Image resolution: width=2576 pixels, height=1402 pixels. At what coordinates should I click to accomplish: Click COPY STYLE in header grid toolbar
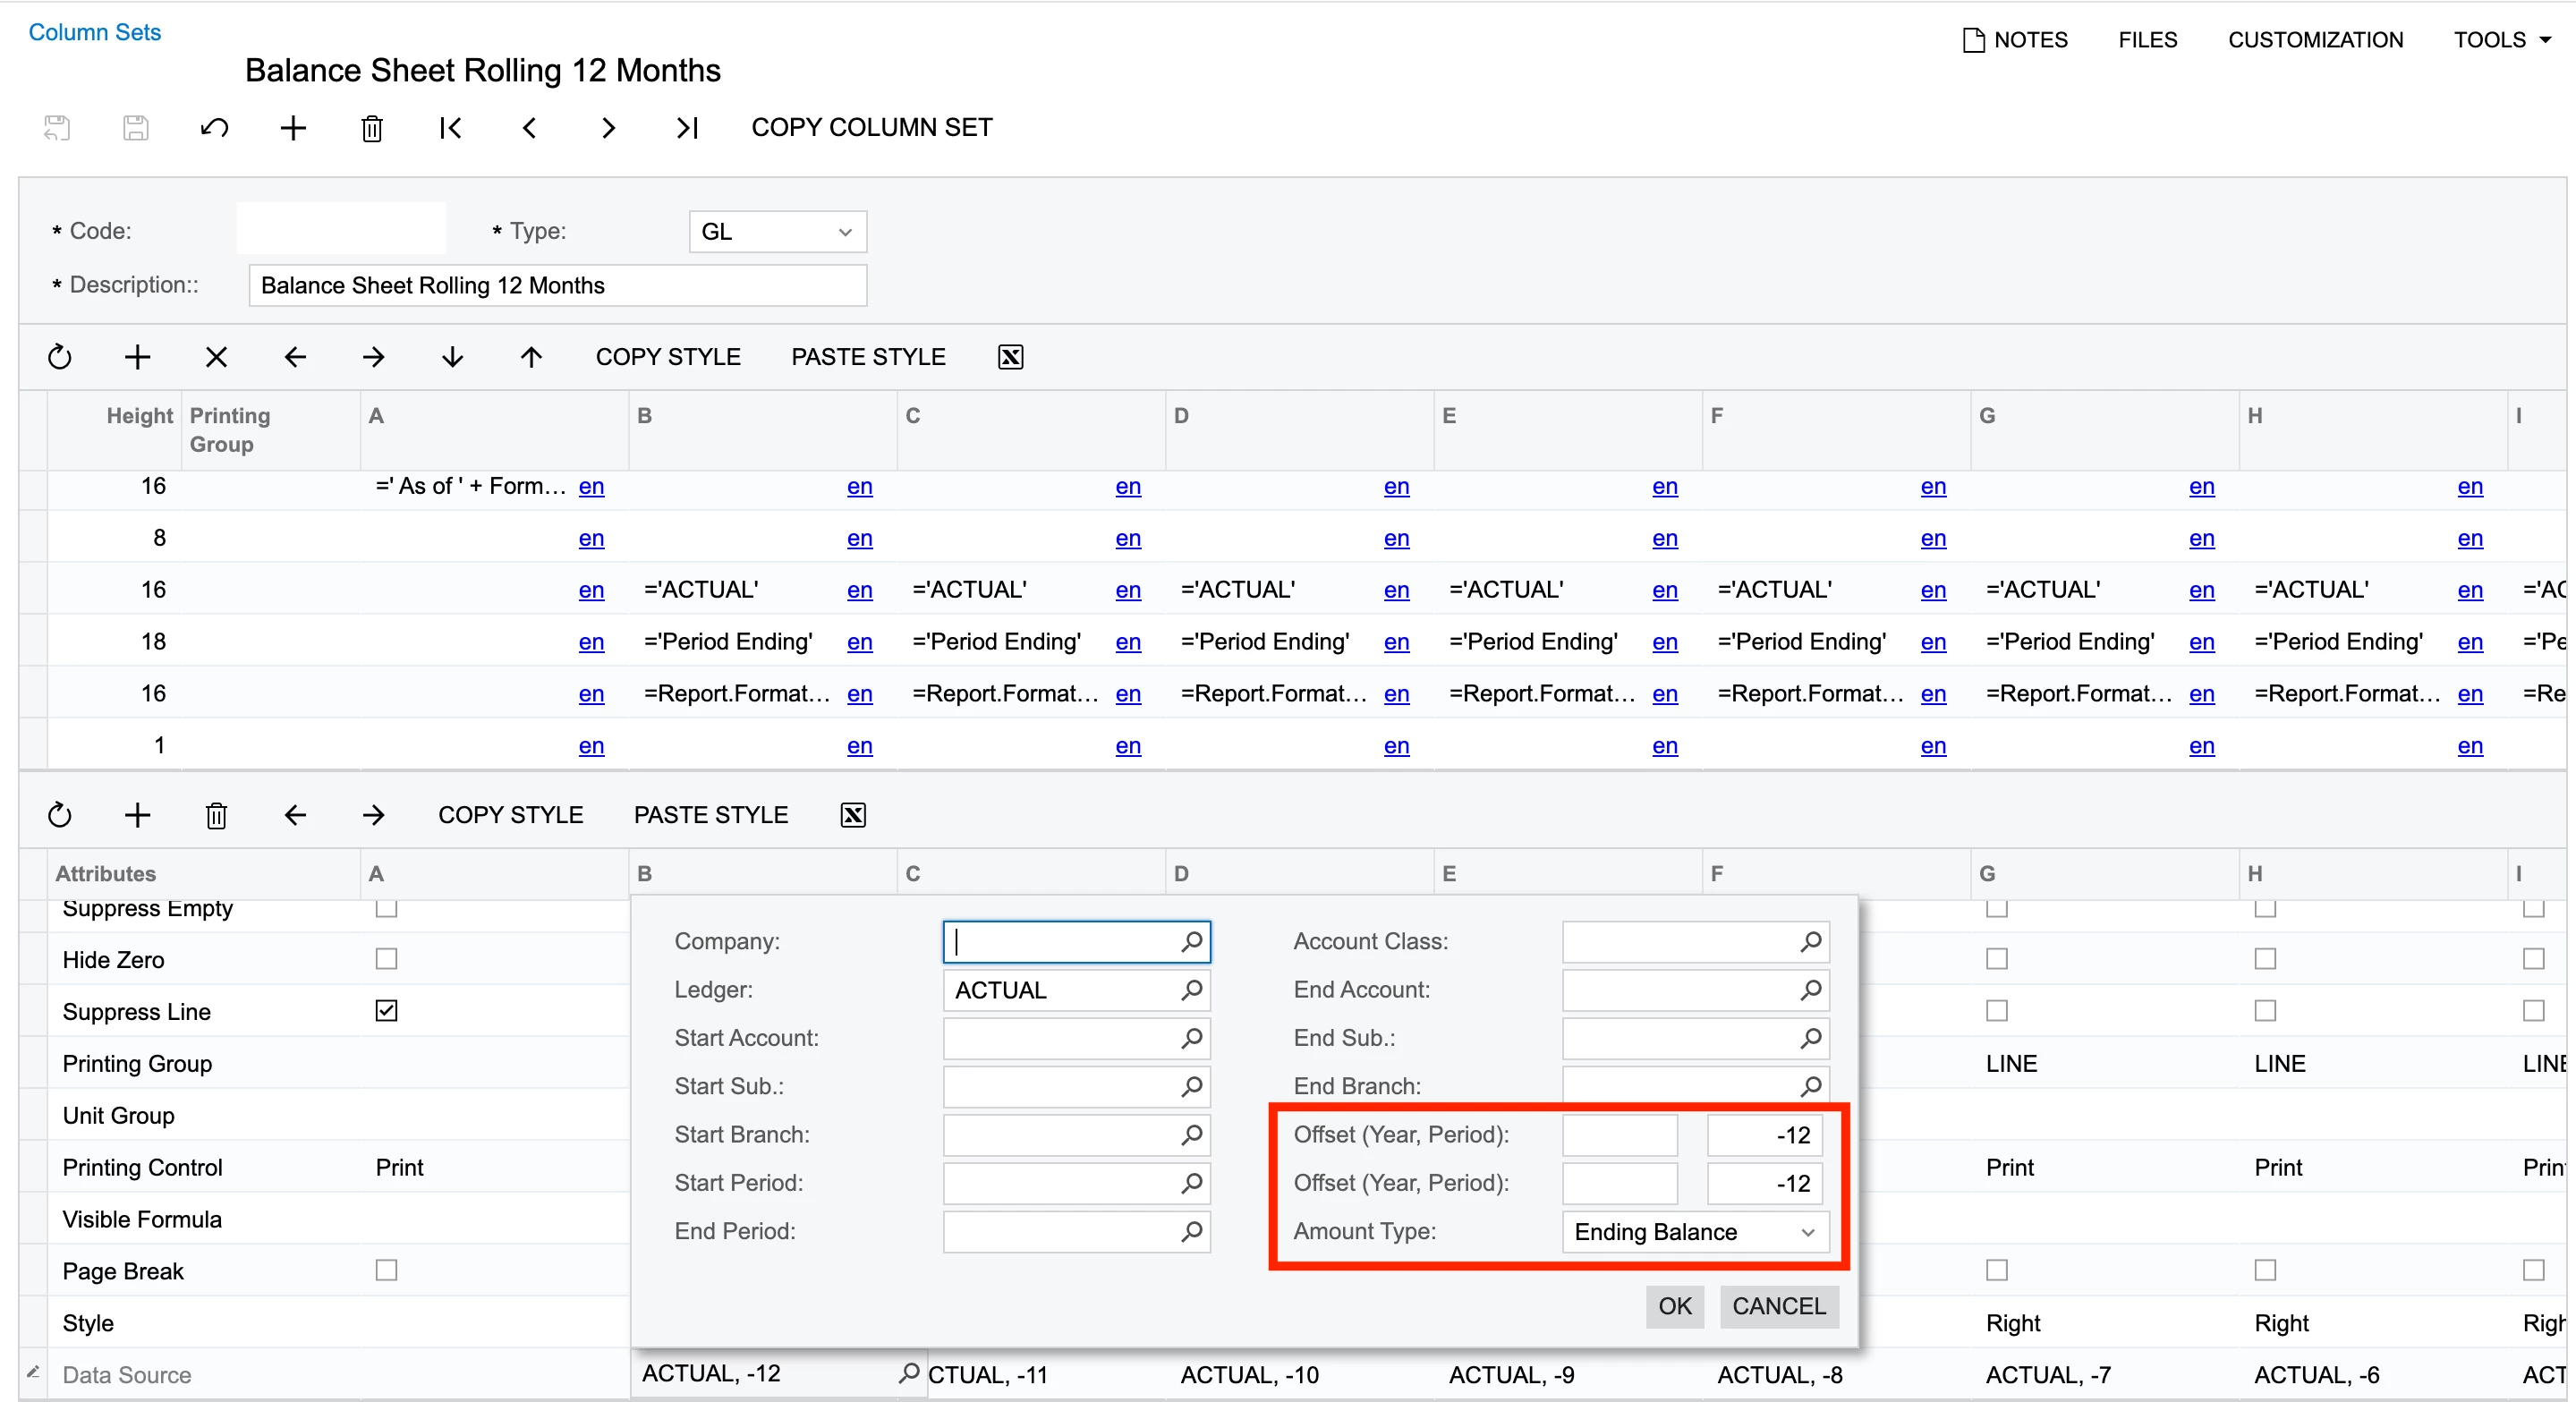[x=668, y=357]
